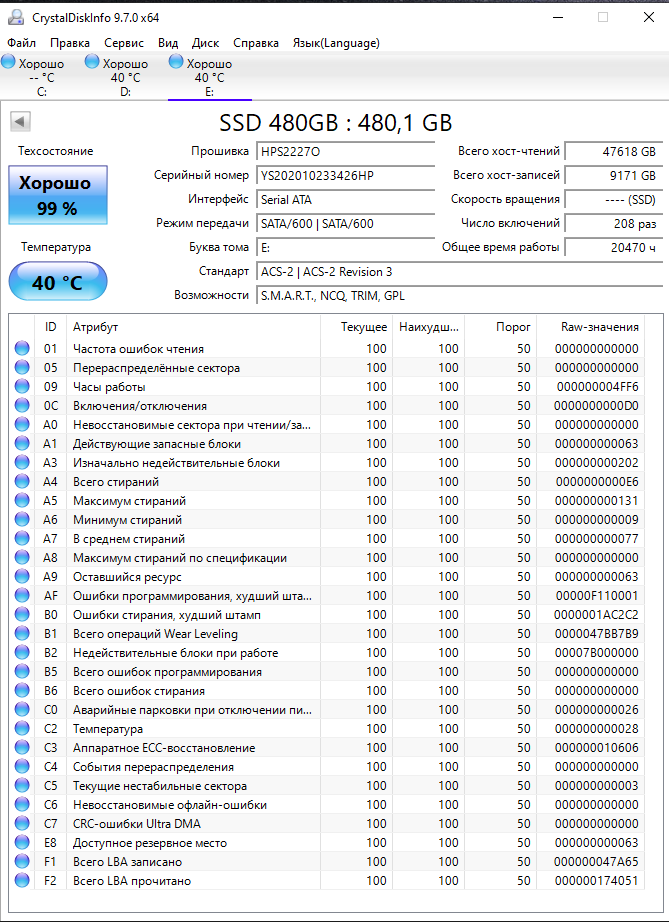This screenshot has width=669, height=922.
Task: Click the Возможности field S.M.A.R.T., NCQ, TRIM, GPL
Action: [460, 296]
